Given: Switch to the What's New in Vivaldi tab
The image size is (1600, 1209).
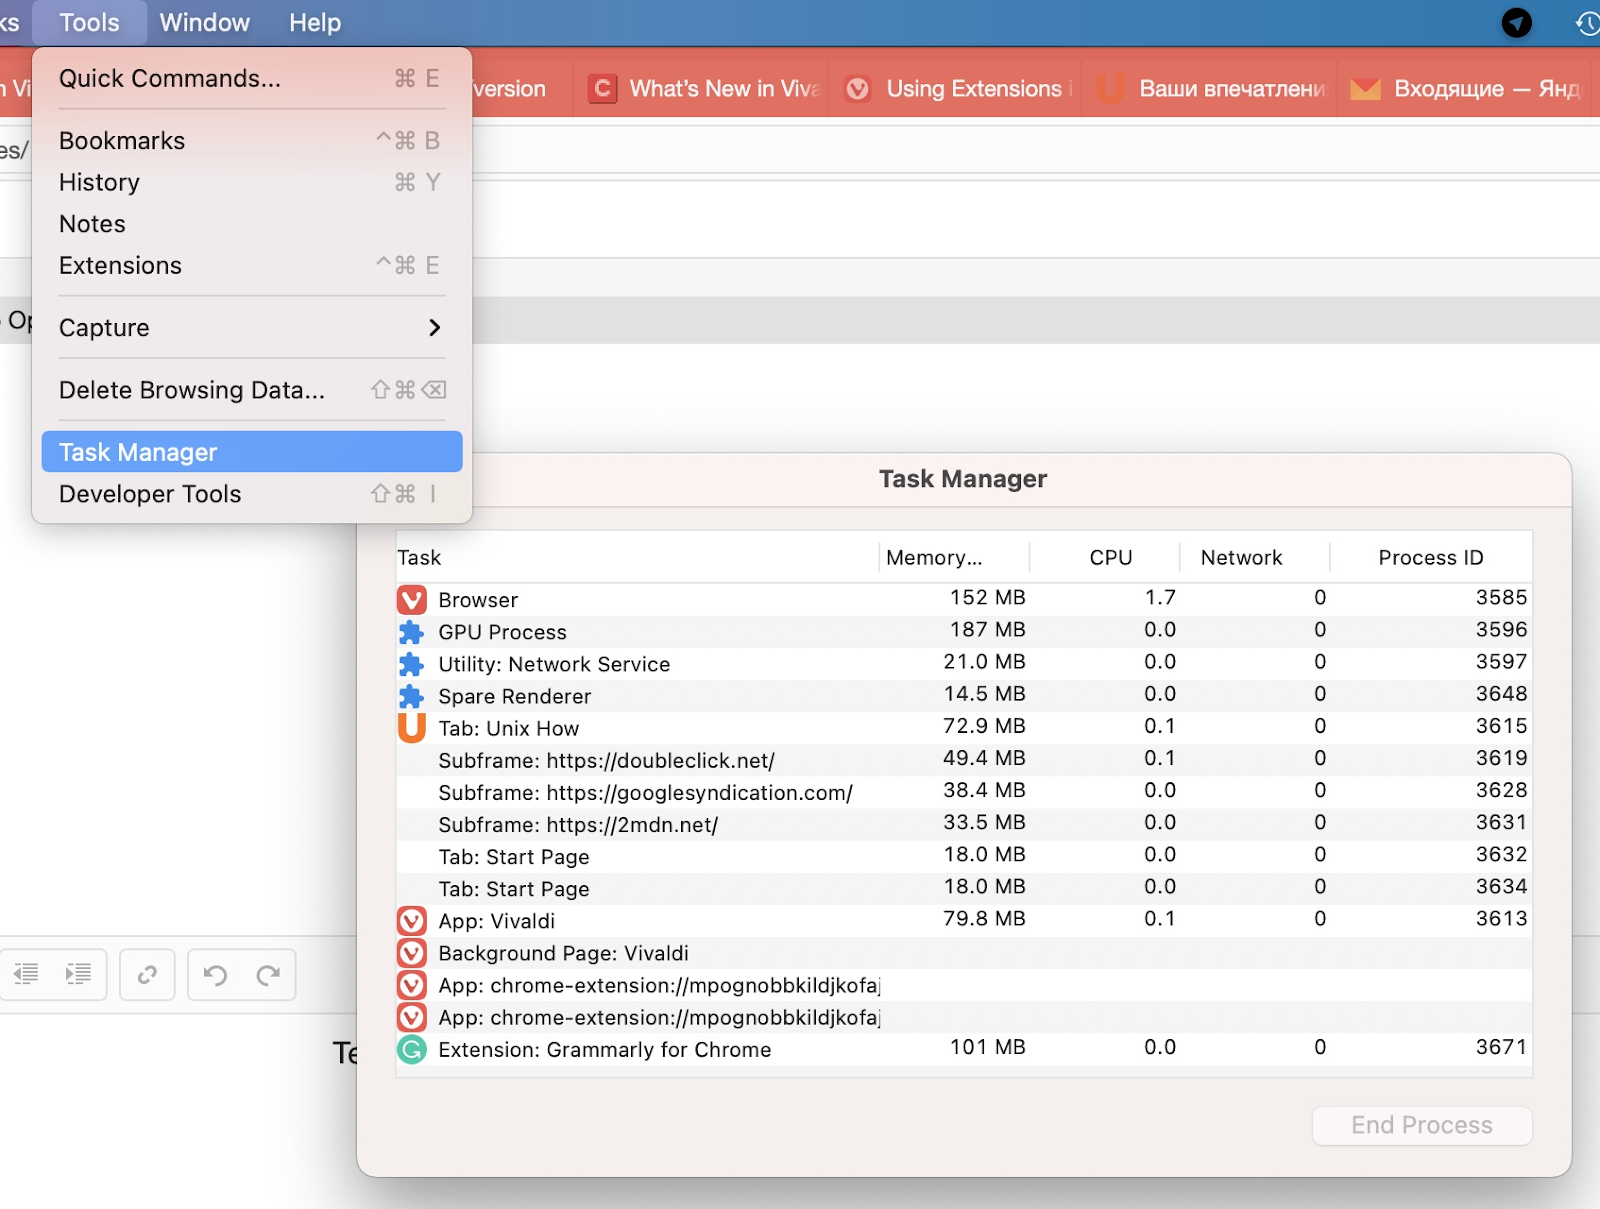Looking at the screenshot, I should (702, 89).
